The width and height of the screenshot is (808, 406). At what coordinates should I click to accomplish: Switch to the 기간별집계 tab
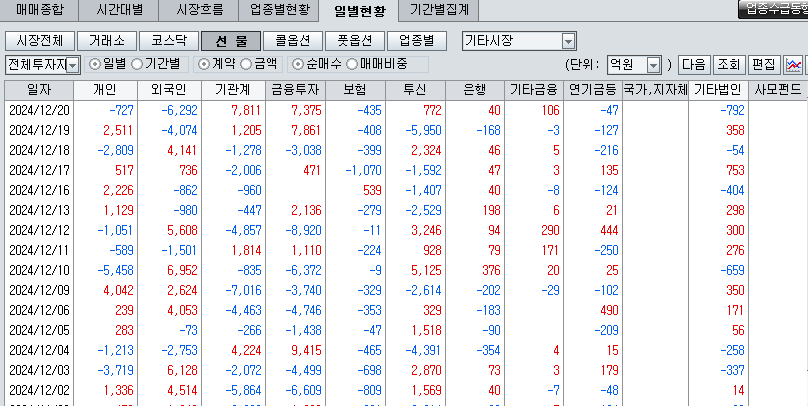439,10
